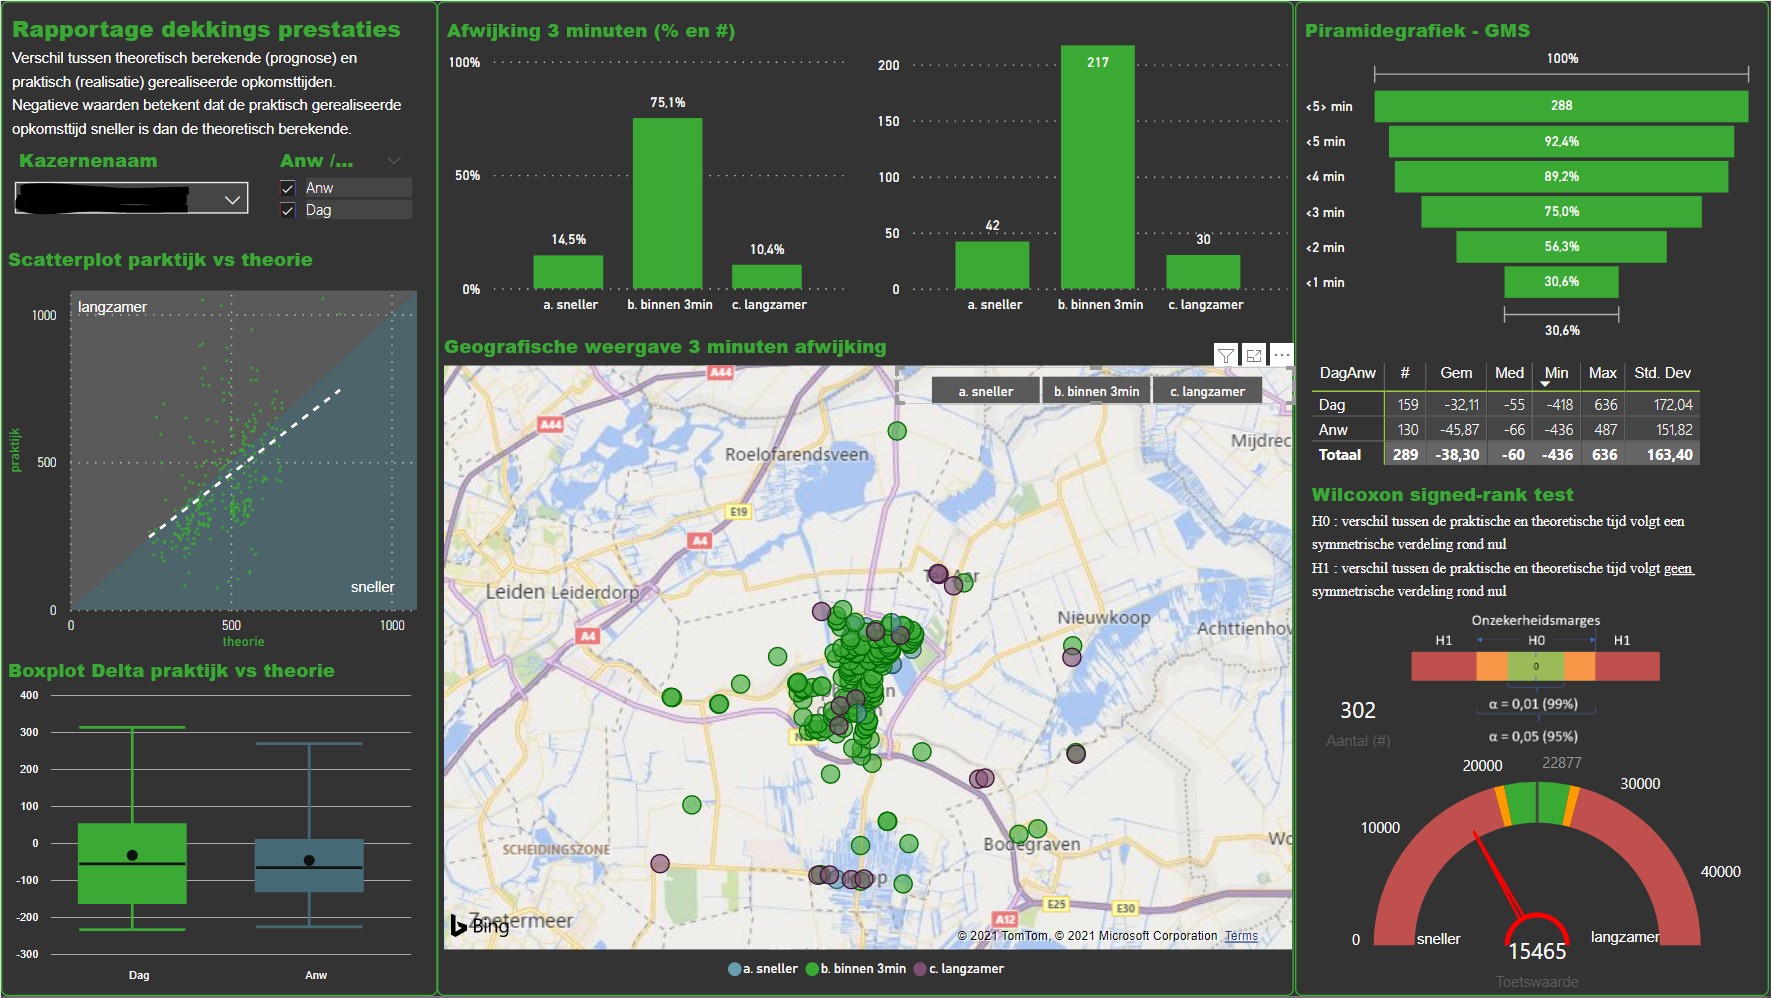Click the table cell showing 487
1771x998 pixels.
[x=1606, y=430]
